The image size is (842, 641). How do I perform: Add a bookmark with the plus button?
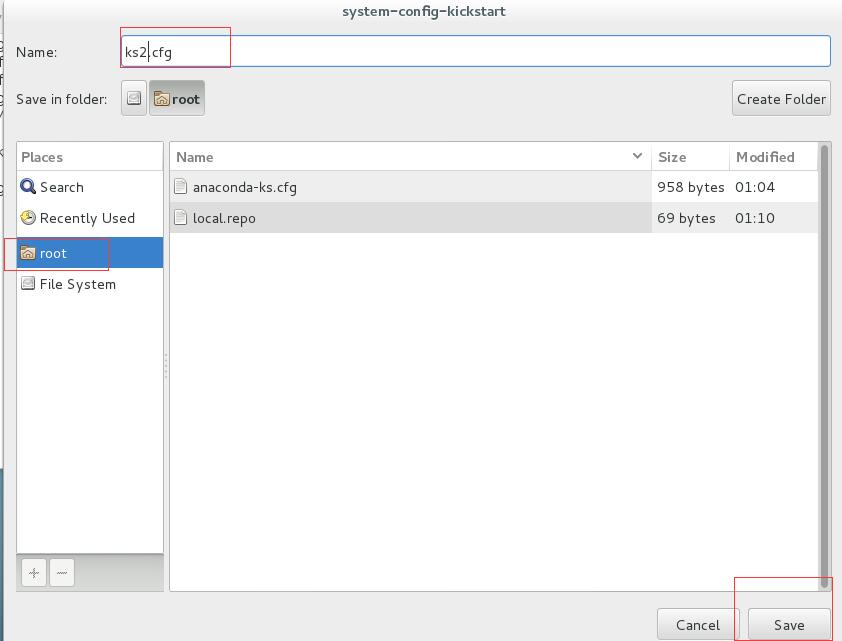point(34,573)
